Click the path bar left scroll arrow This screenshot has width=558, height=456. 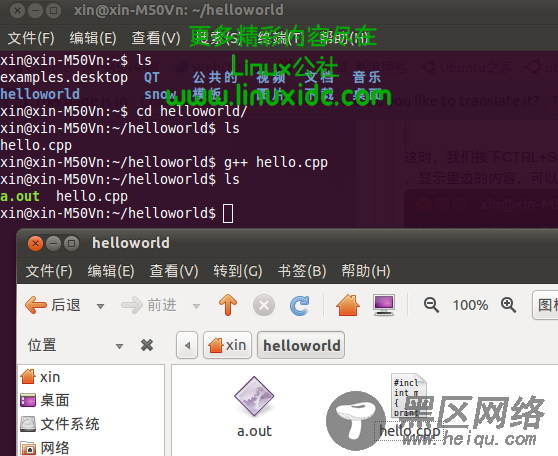[187, 345]
